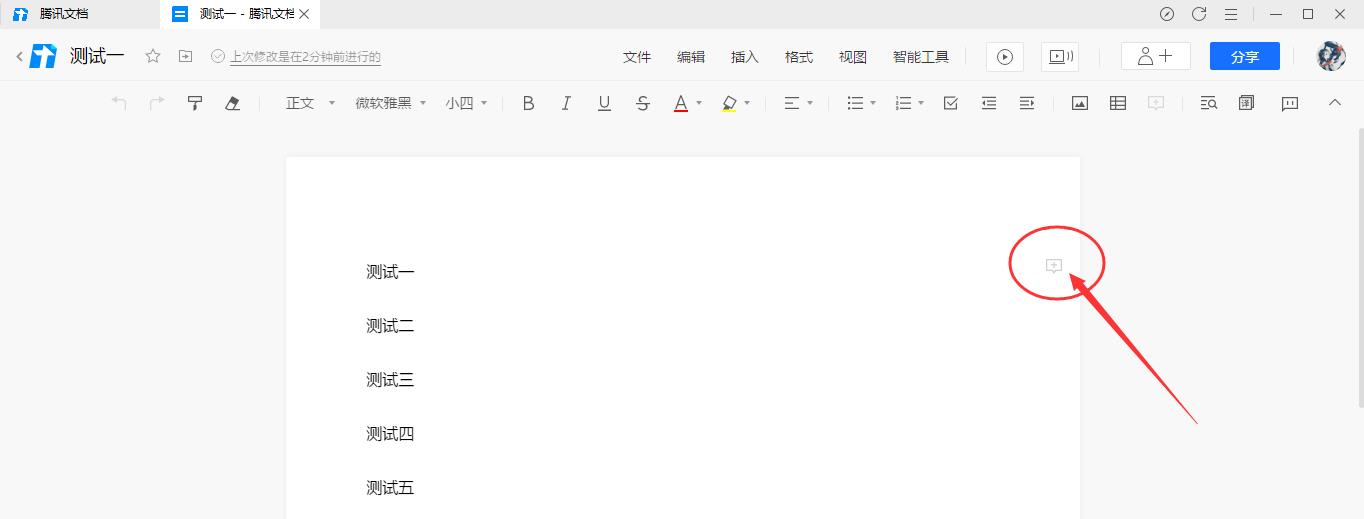Star the document 测试一
Viewport: 1364px width, 519px height.
(153, 57)
